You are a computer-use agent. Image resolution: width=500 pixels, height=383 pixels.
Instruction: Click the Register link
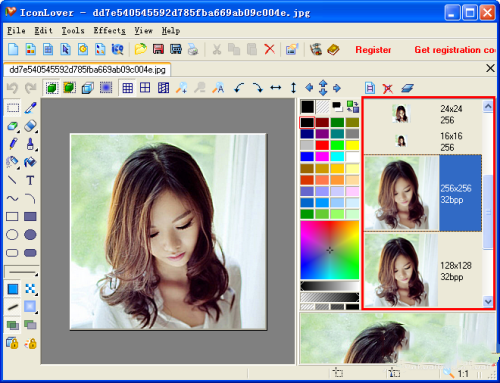(x=373, y=50)
